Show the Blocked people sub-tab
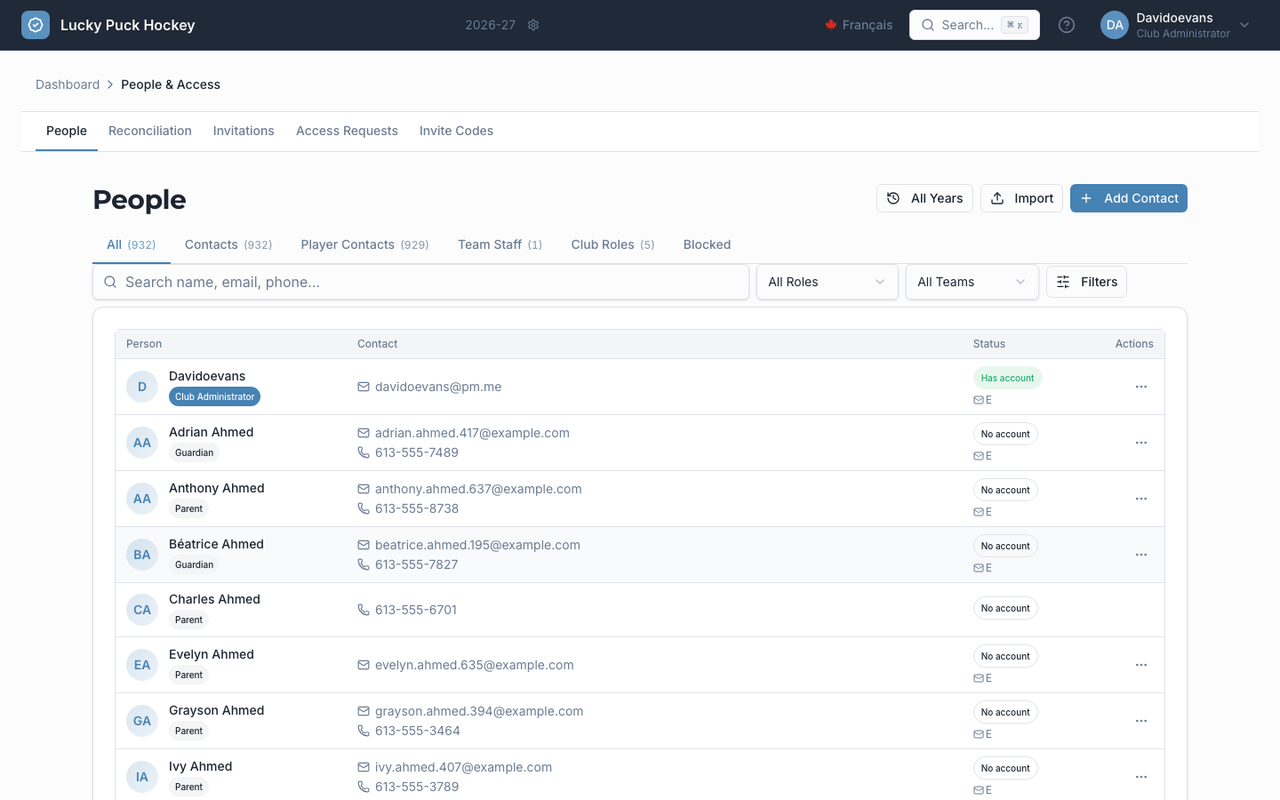The image size is (1280, 800). tap(707, 244)
